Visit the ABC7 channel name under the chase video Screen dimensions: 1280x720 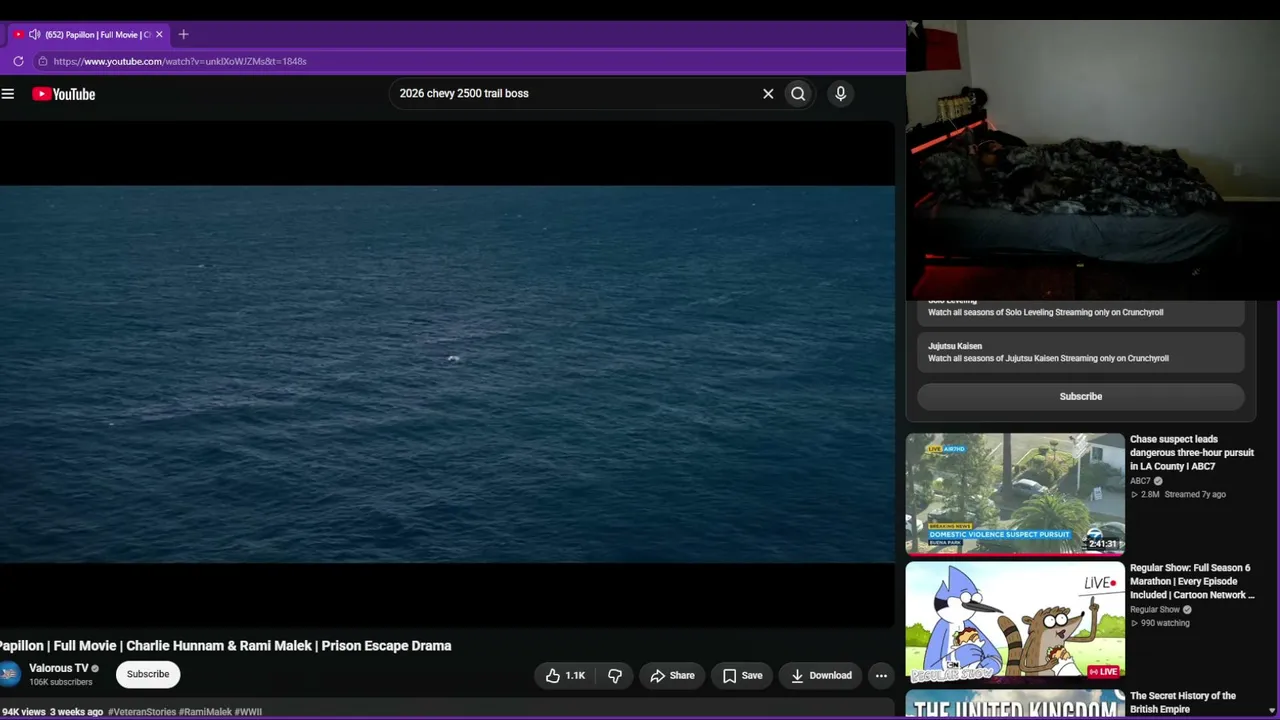(1140, 481)
